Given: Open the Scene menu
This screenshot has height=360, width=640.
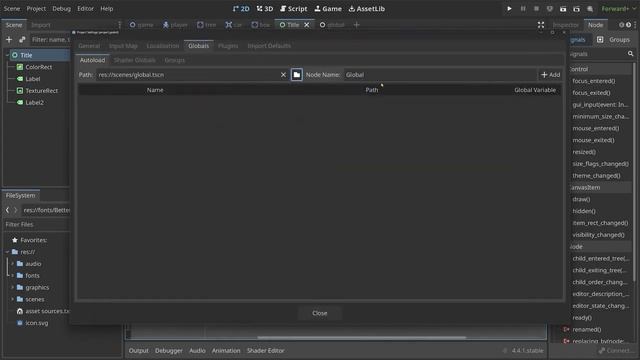Looking at the screenshot, I should click(12, 9).
